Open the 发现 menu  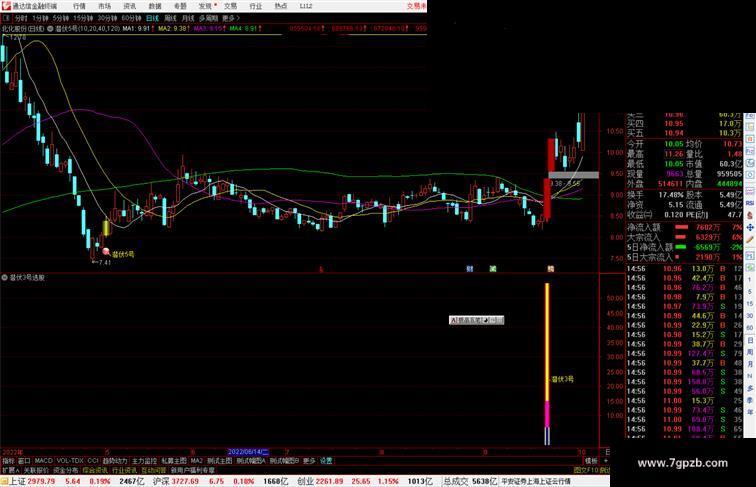coord(205,6)
